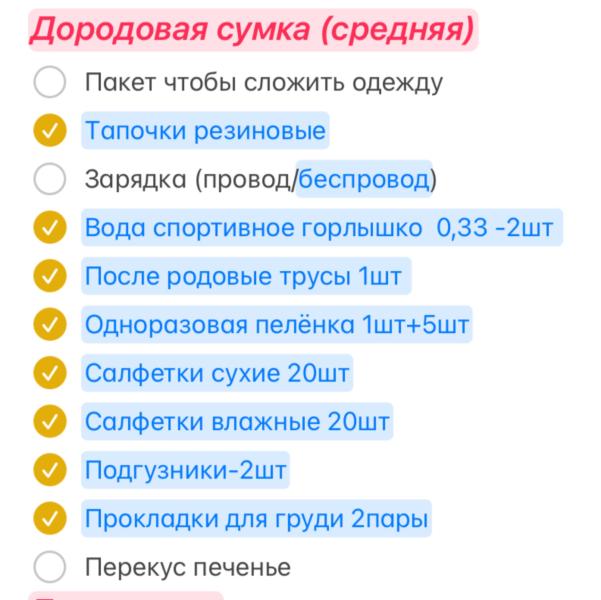Click the 'Тапочки резиновые' text
Screen dimensions: 601x600
tap(205, 131)
